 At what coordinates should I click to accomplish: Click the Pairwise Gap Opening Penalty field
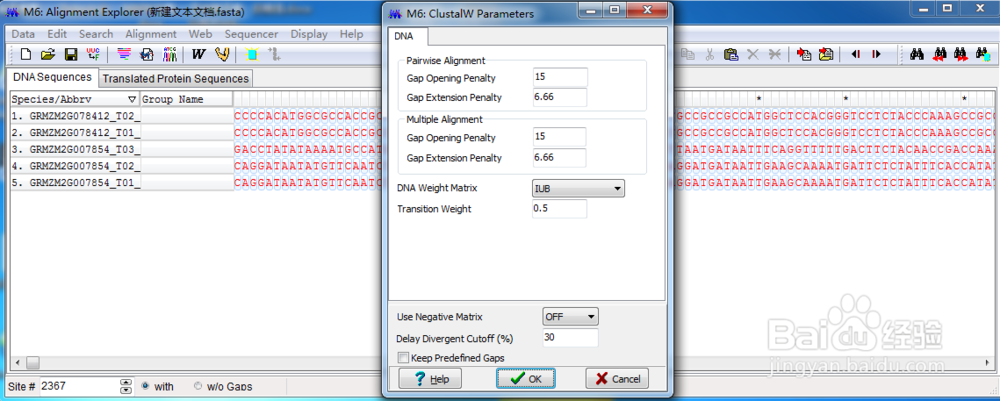[560, 78]
